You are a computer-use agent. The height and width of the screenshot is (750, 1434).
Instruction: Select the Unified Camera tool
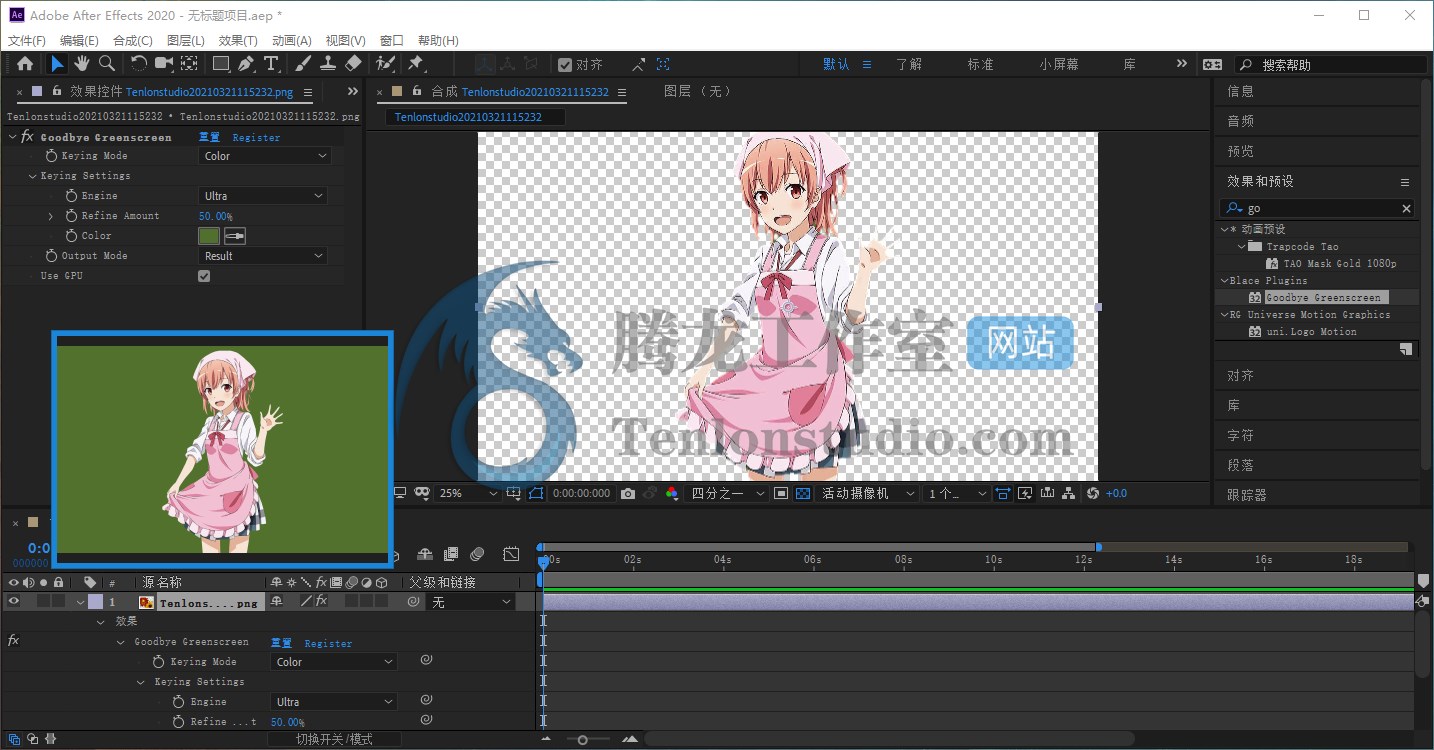point(164,64)
